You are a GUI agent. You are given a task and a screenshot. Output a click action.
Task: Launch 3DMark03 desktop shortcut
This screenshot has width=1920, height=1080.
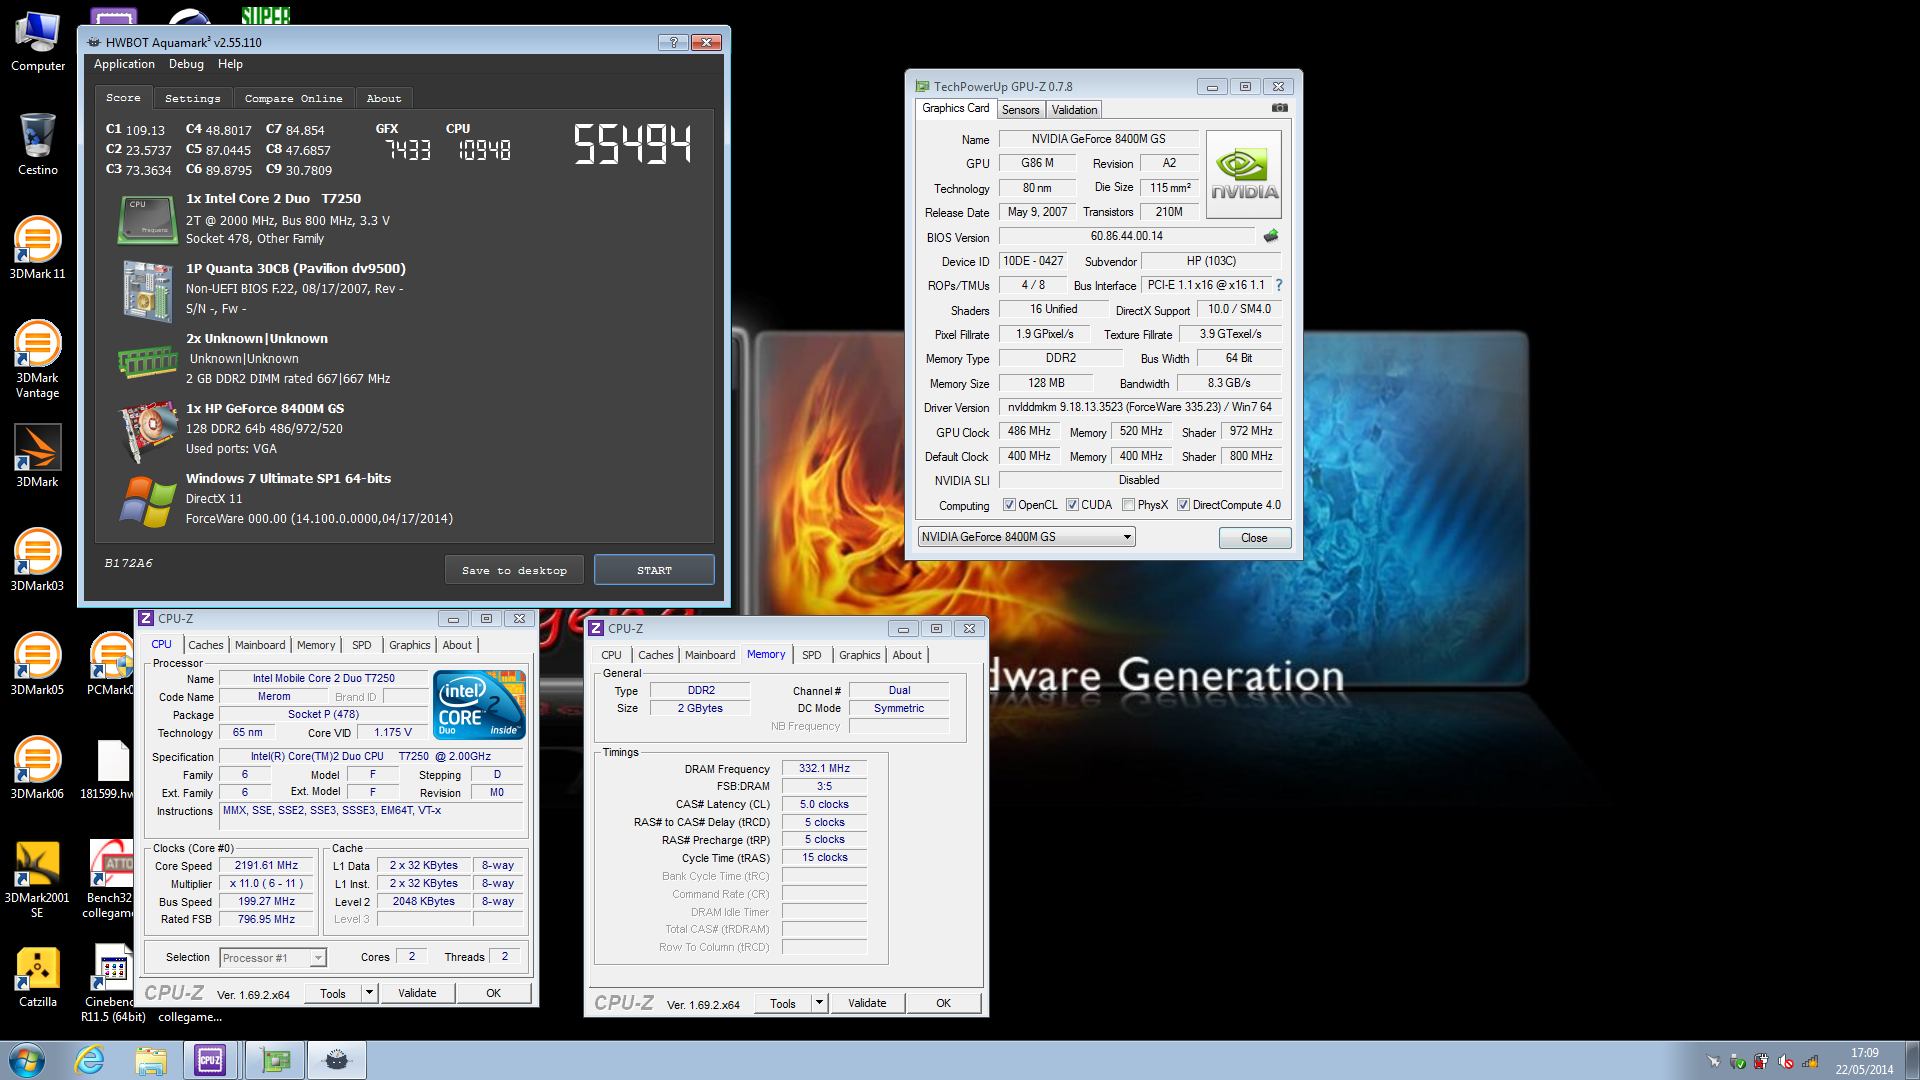(x=38, y=559)
